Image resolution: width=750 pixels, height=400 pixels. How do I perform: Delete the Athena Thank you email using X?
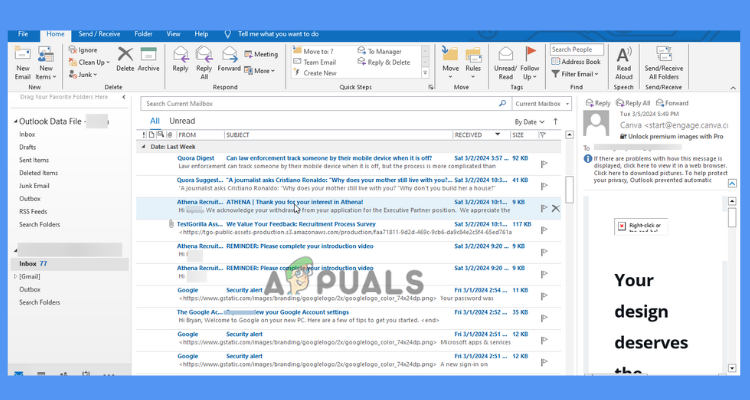coord(555,208)
